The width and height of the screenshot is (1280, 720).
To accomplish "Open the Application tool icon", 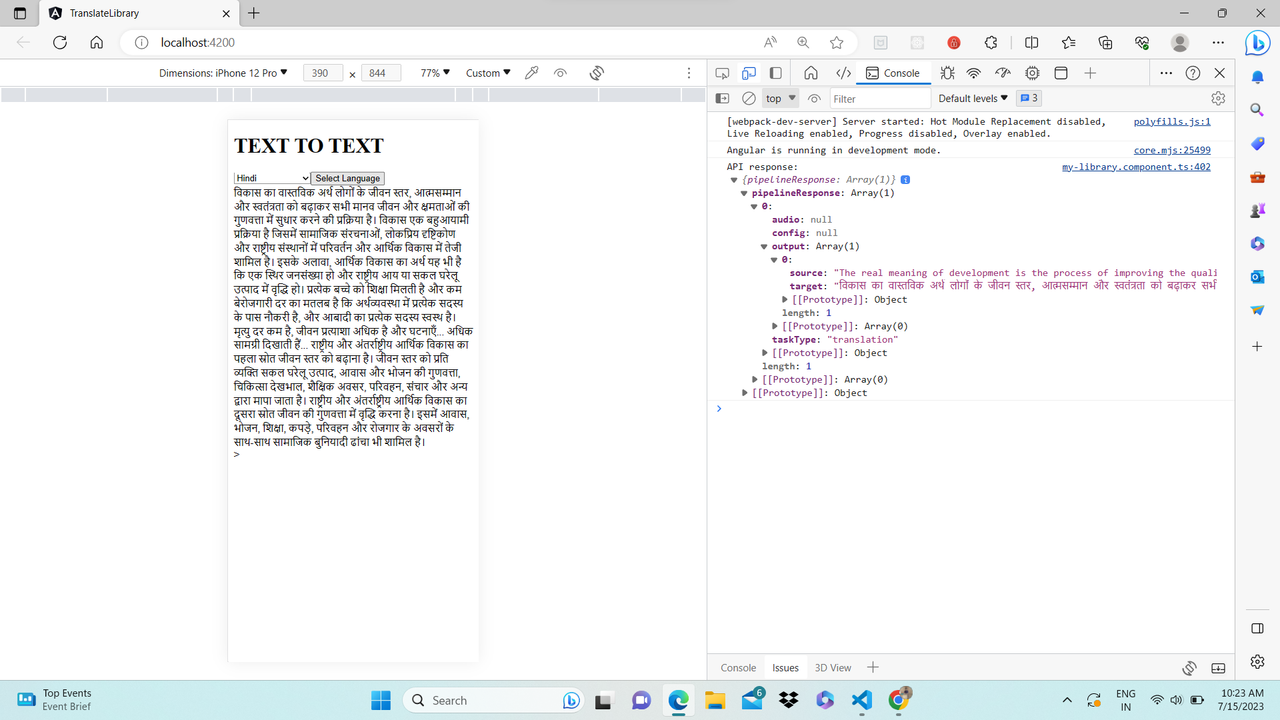I will [x=1061, y=73].
